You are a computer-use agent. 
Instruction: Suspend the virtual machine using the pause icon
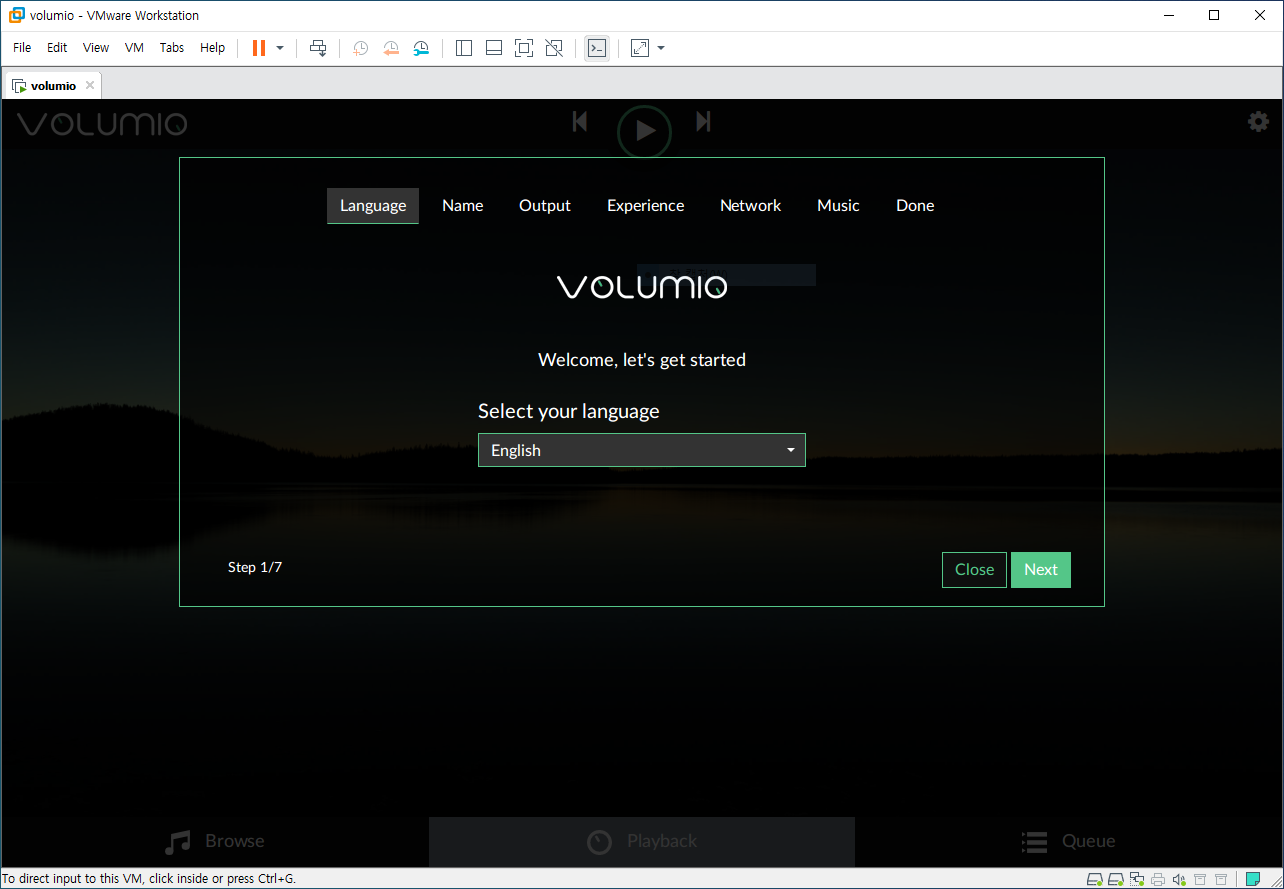[x=259, y=48]
